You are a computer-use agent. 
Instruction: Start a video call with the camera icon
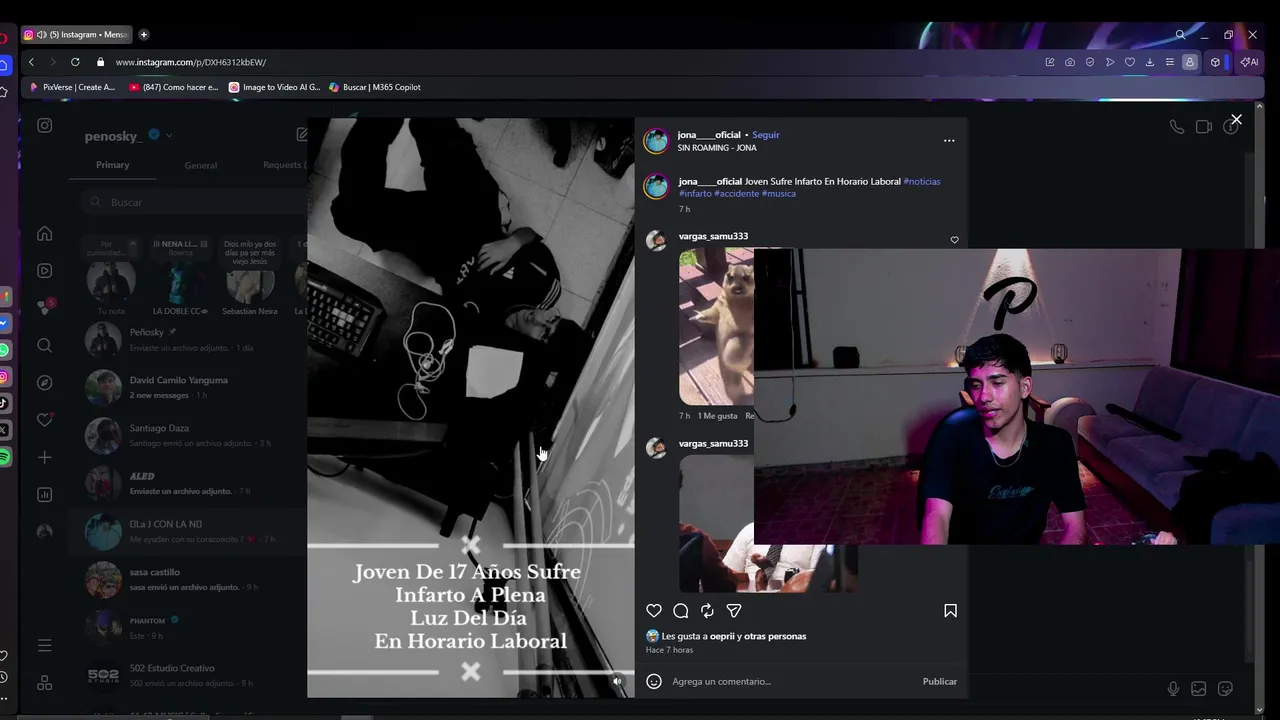1204,127
